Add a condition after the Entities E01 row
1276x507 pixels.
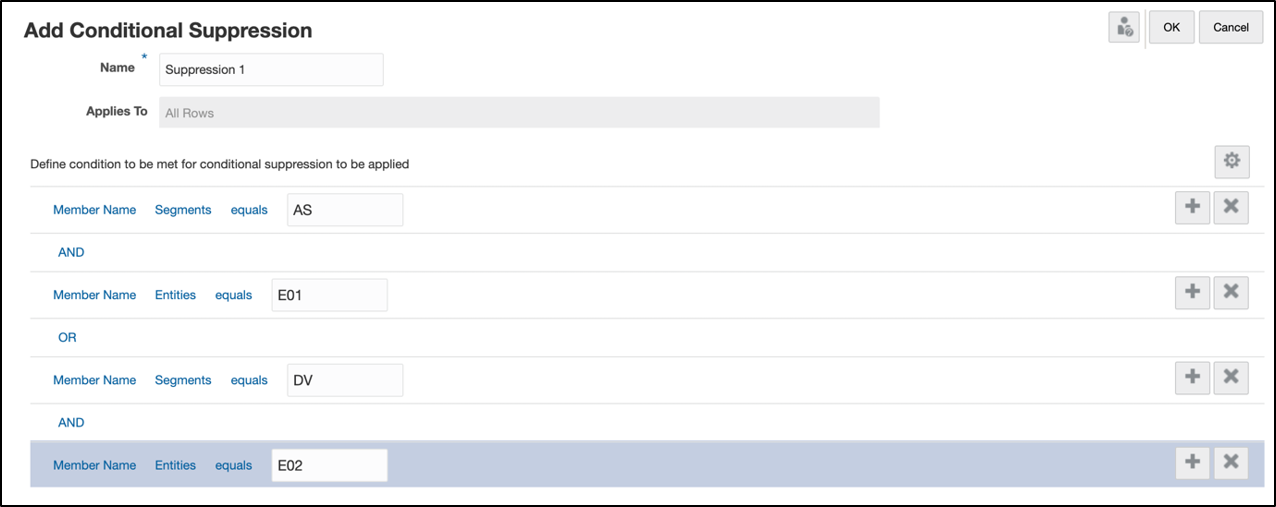1192,292
